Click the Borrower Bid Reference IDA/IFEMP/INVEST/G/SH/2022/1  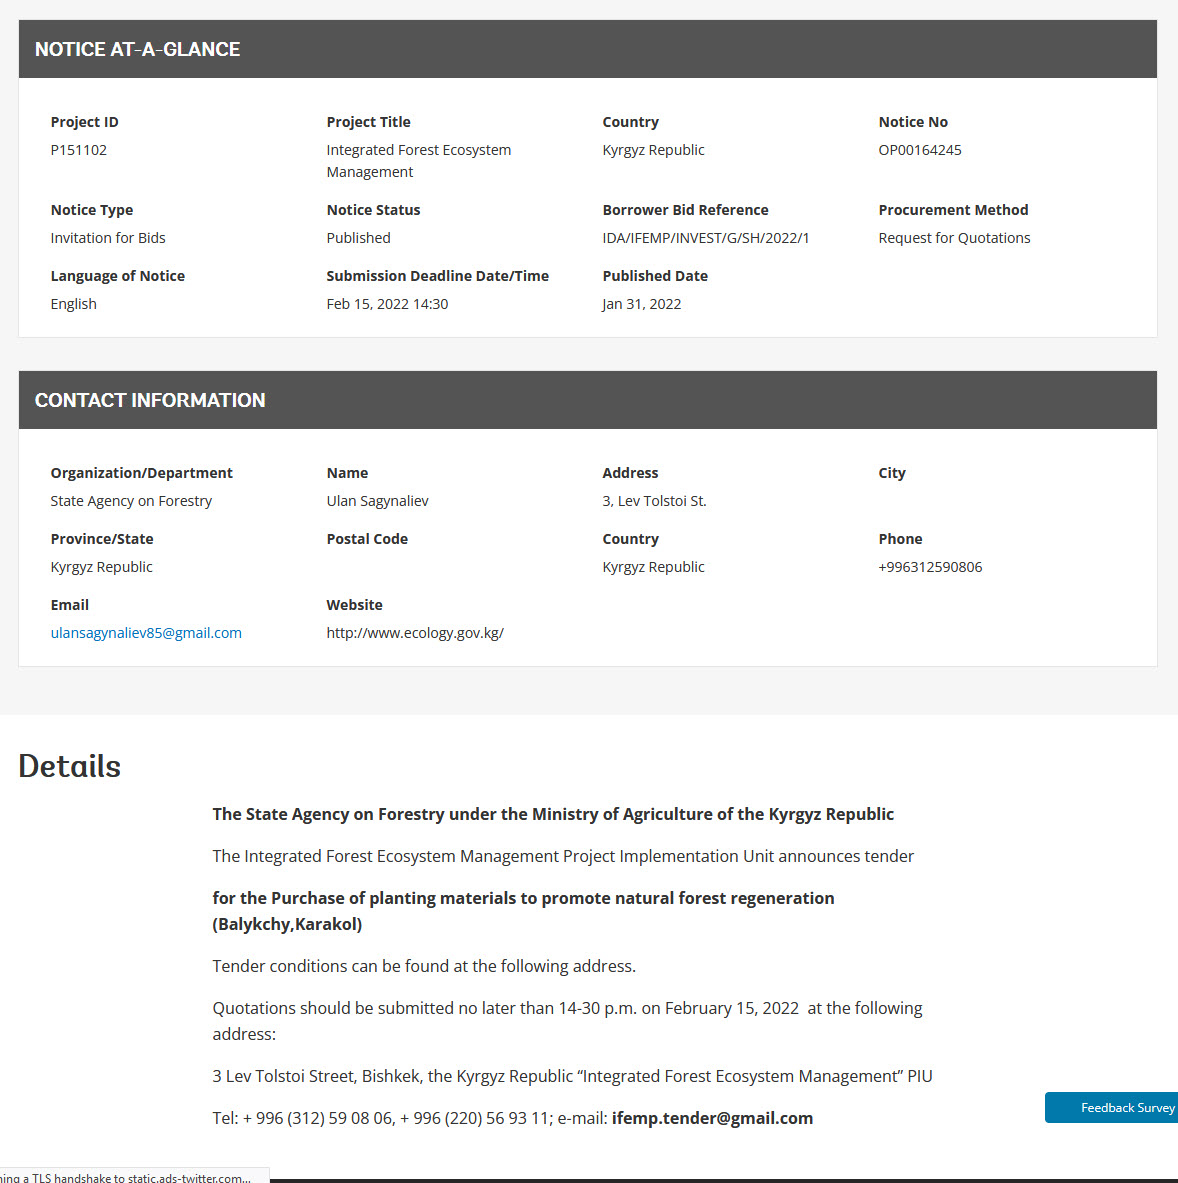(x=706, y=238)
